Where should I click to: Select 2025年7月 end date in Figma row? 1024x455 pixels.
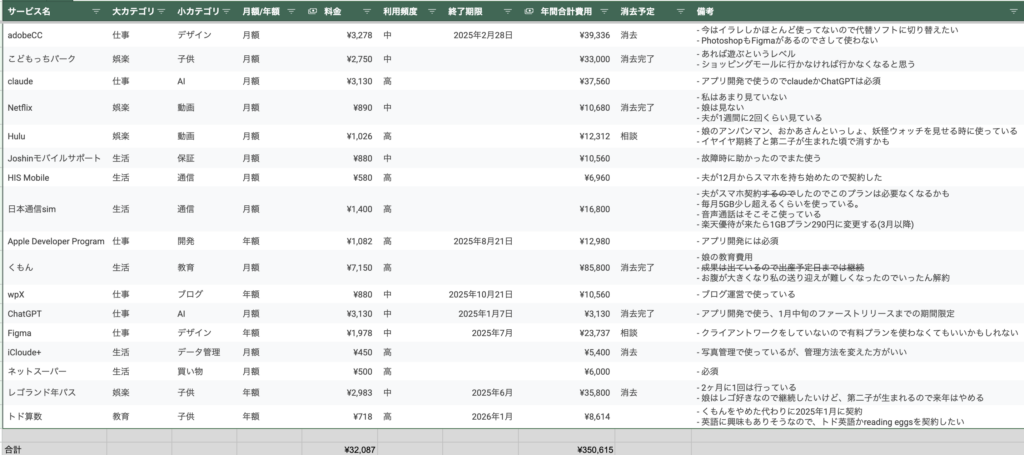coord(481,333)
